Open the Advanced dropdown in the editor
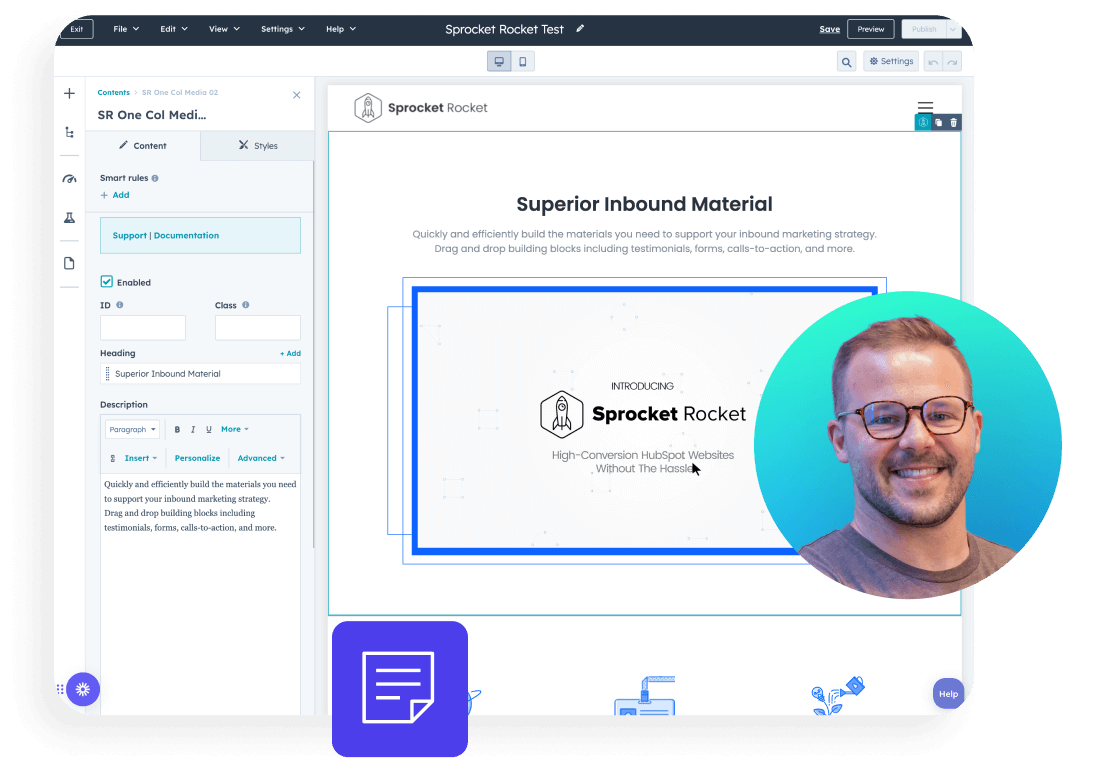This screenshot has width=1094, height=769. coord(258,458)
